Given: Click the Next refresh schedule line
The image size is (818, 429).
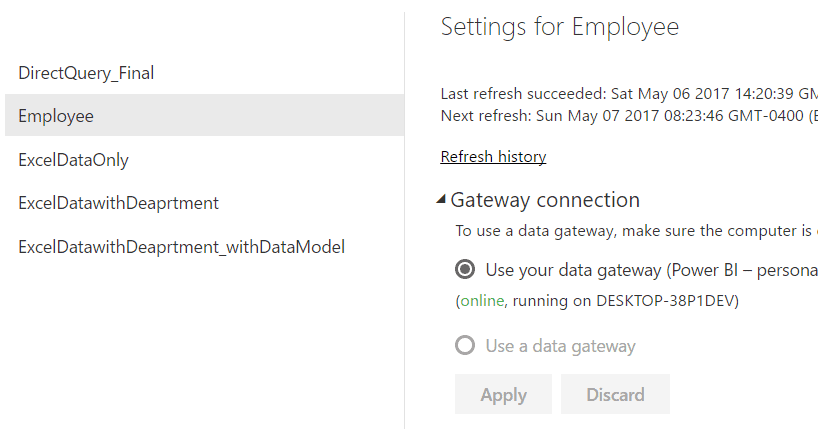Looking at the screenshot, I should click(629, 115).
